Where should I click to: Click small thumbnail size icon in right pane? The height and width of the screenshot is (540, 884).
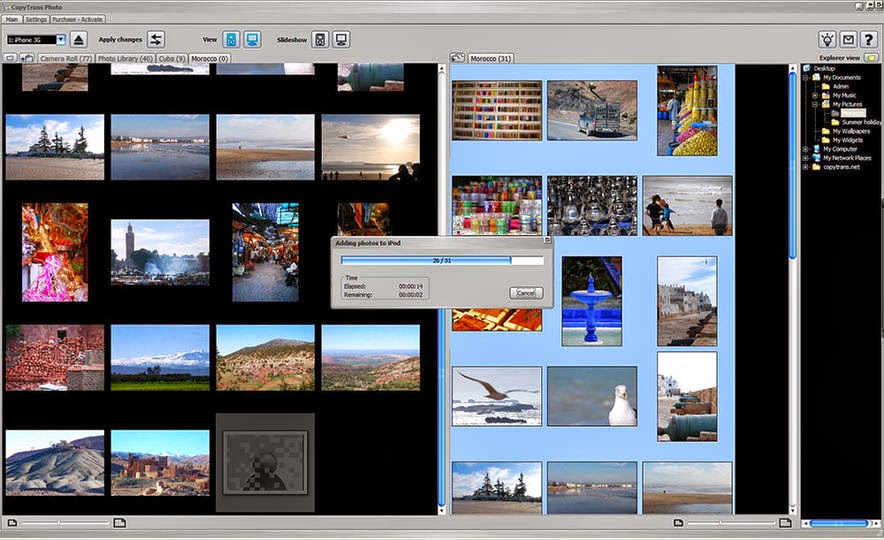coord(678,523)
